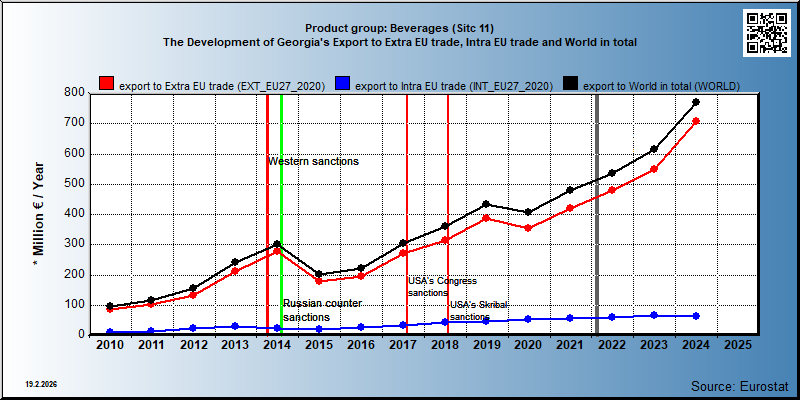Click the 'USA's Skribal sanctions' annotation
Screen dimensions: 800x400
click(479, 311)
